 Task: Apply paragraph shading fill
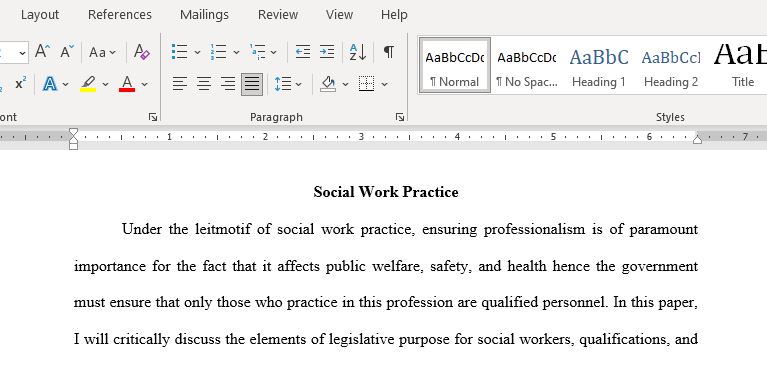click(328, 84)
